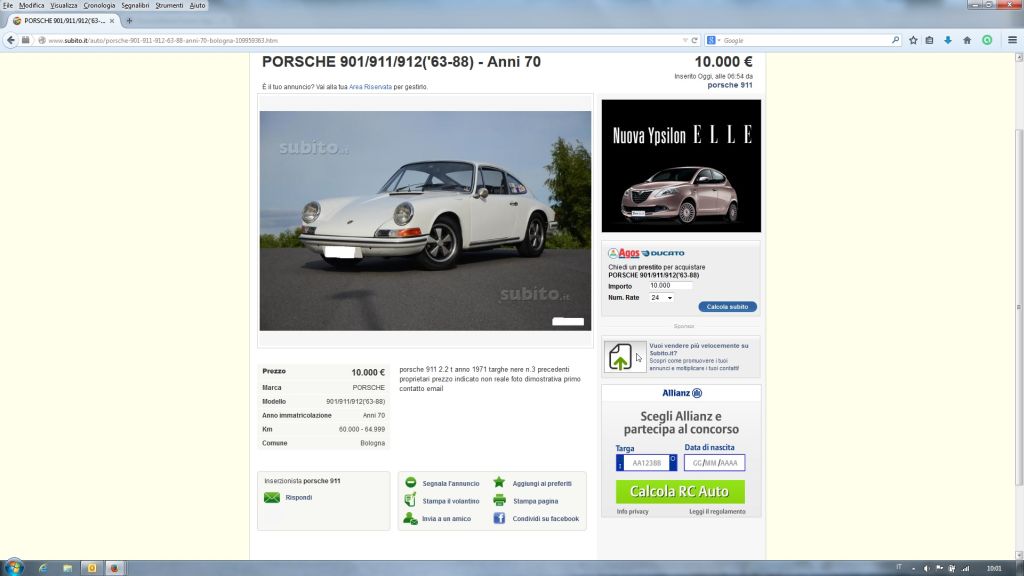
Task: Open the Windows Start button
Action: point(13,568)
